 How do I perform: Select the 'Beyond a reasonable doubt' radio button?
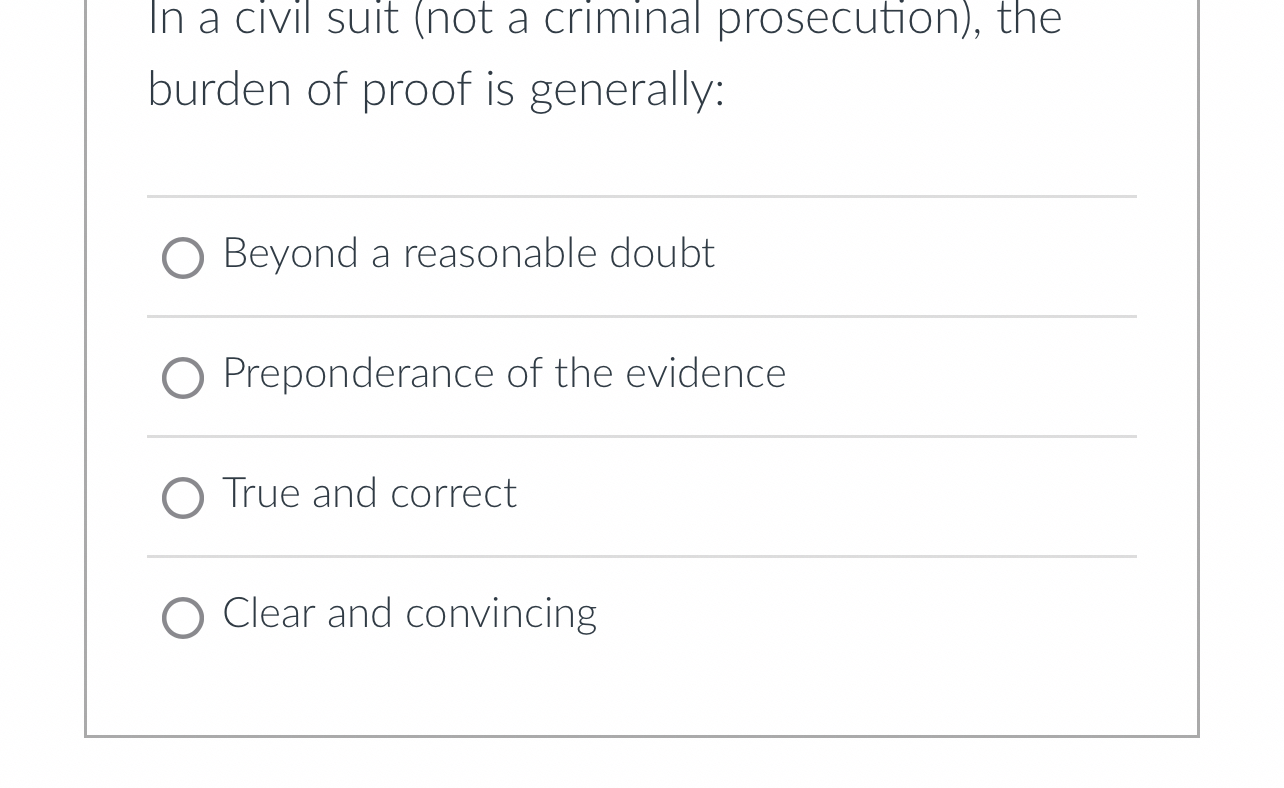point(183,258)
